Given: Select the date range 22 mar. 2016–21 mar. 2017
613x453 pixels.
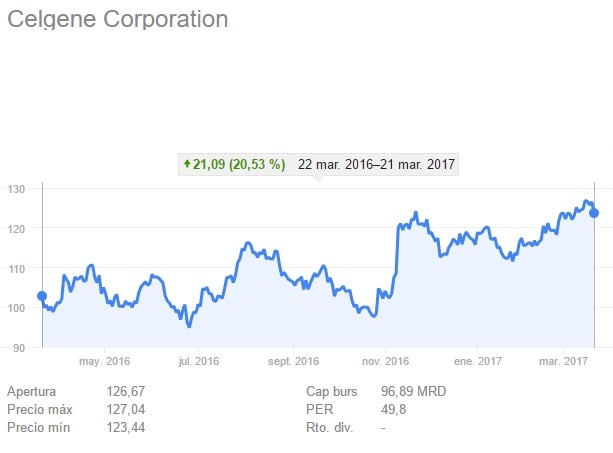Looking at the screenshot, I should pyautogui.click(x=376, y=164).
